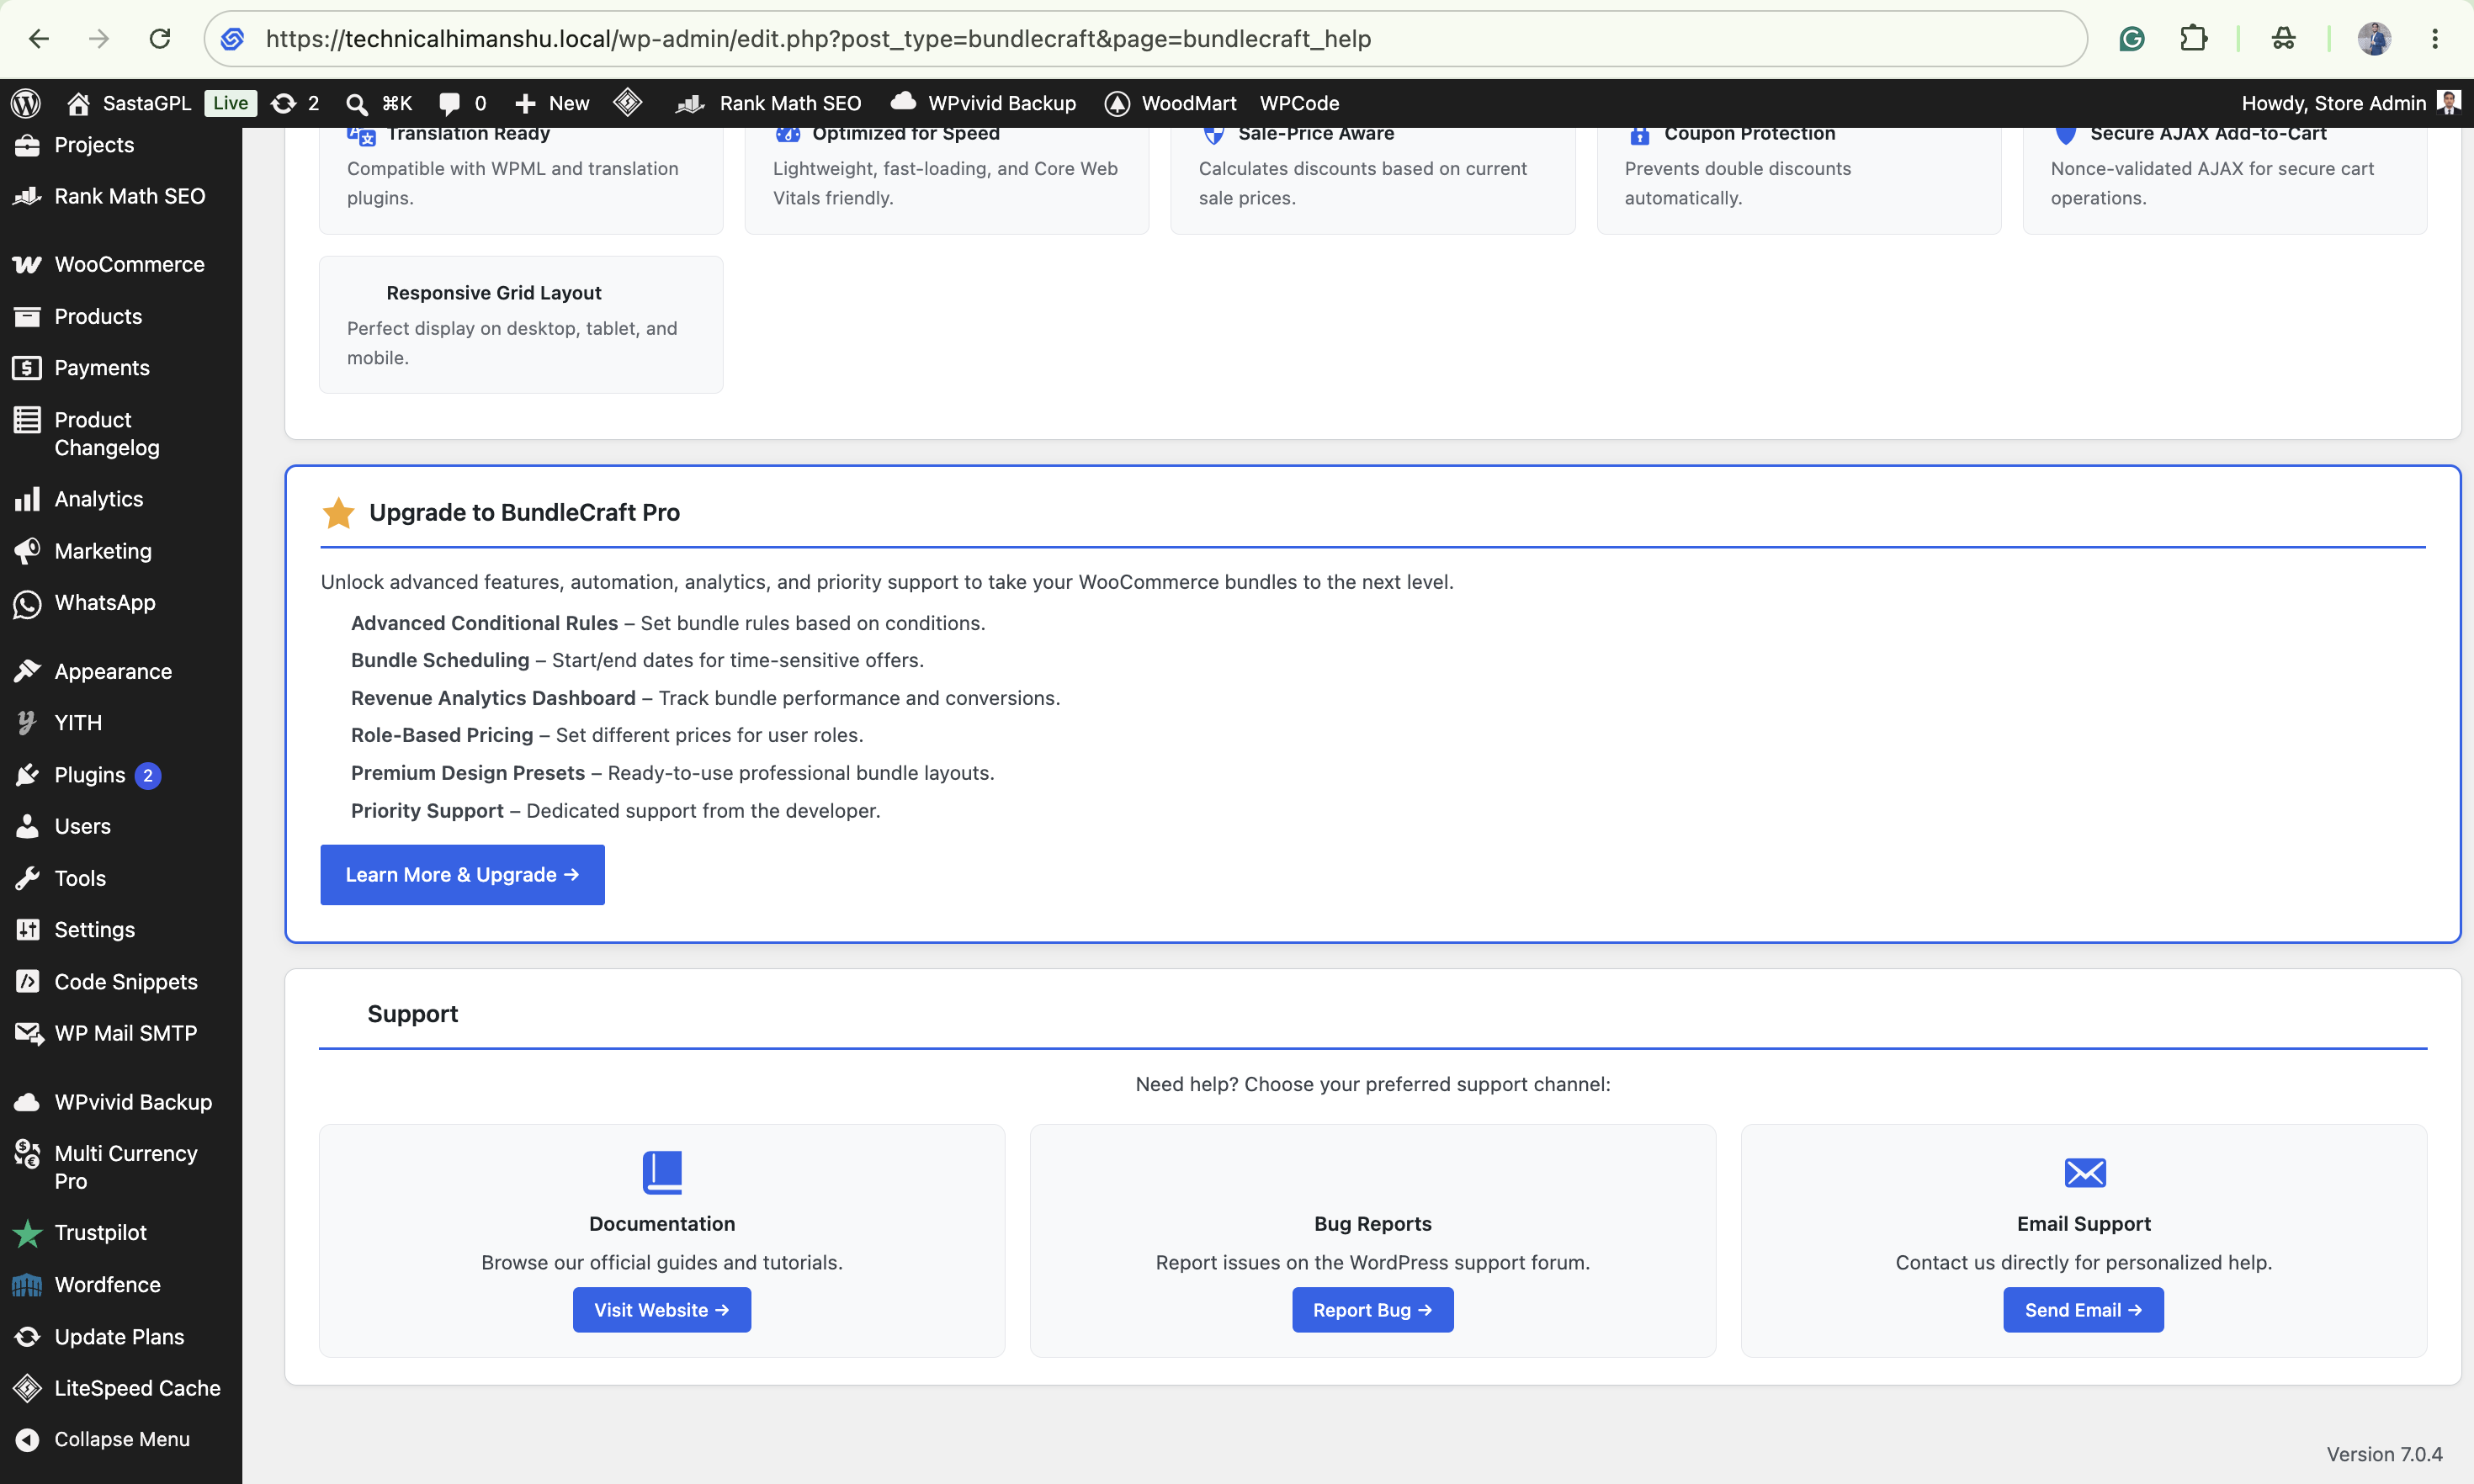Open Update Plans in the sidebar
The image size is (2474, 1484).
point(121,1337)
